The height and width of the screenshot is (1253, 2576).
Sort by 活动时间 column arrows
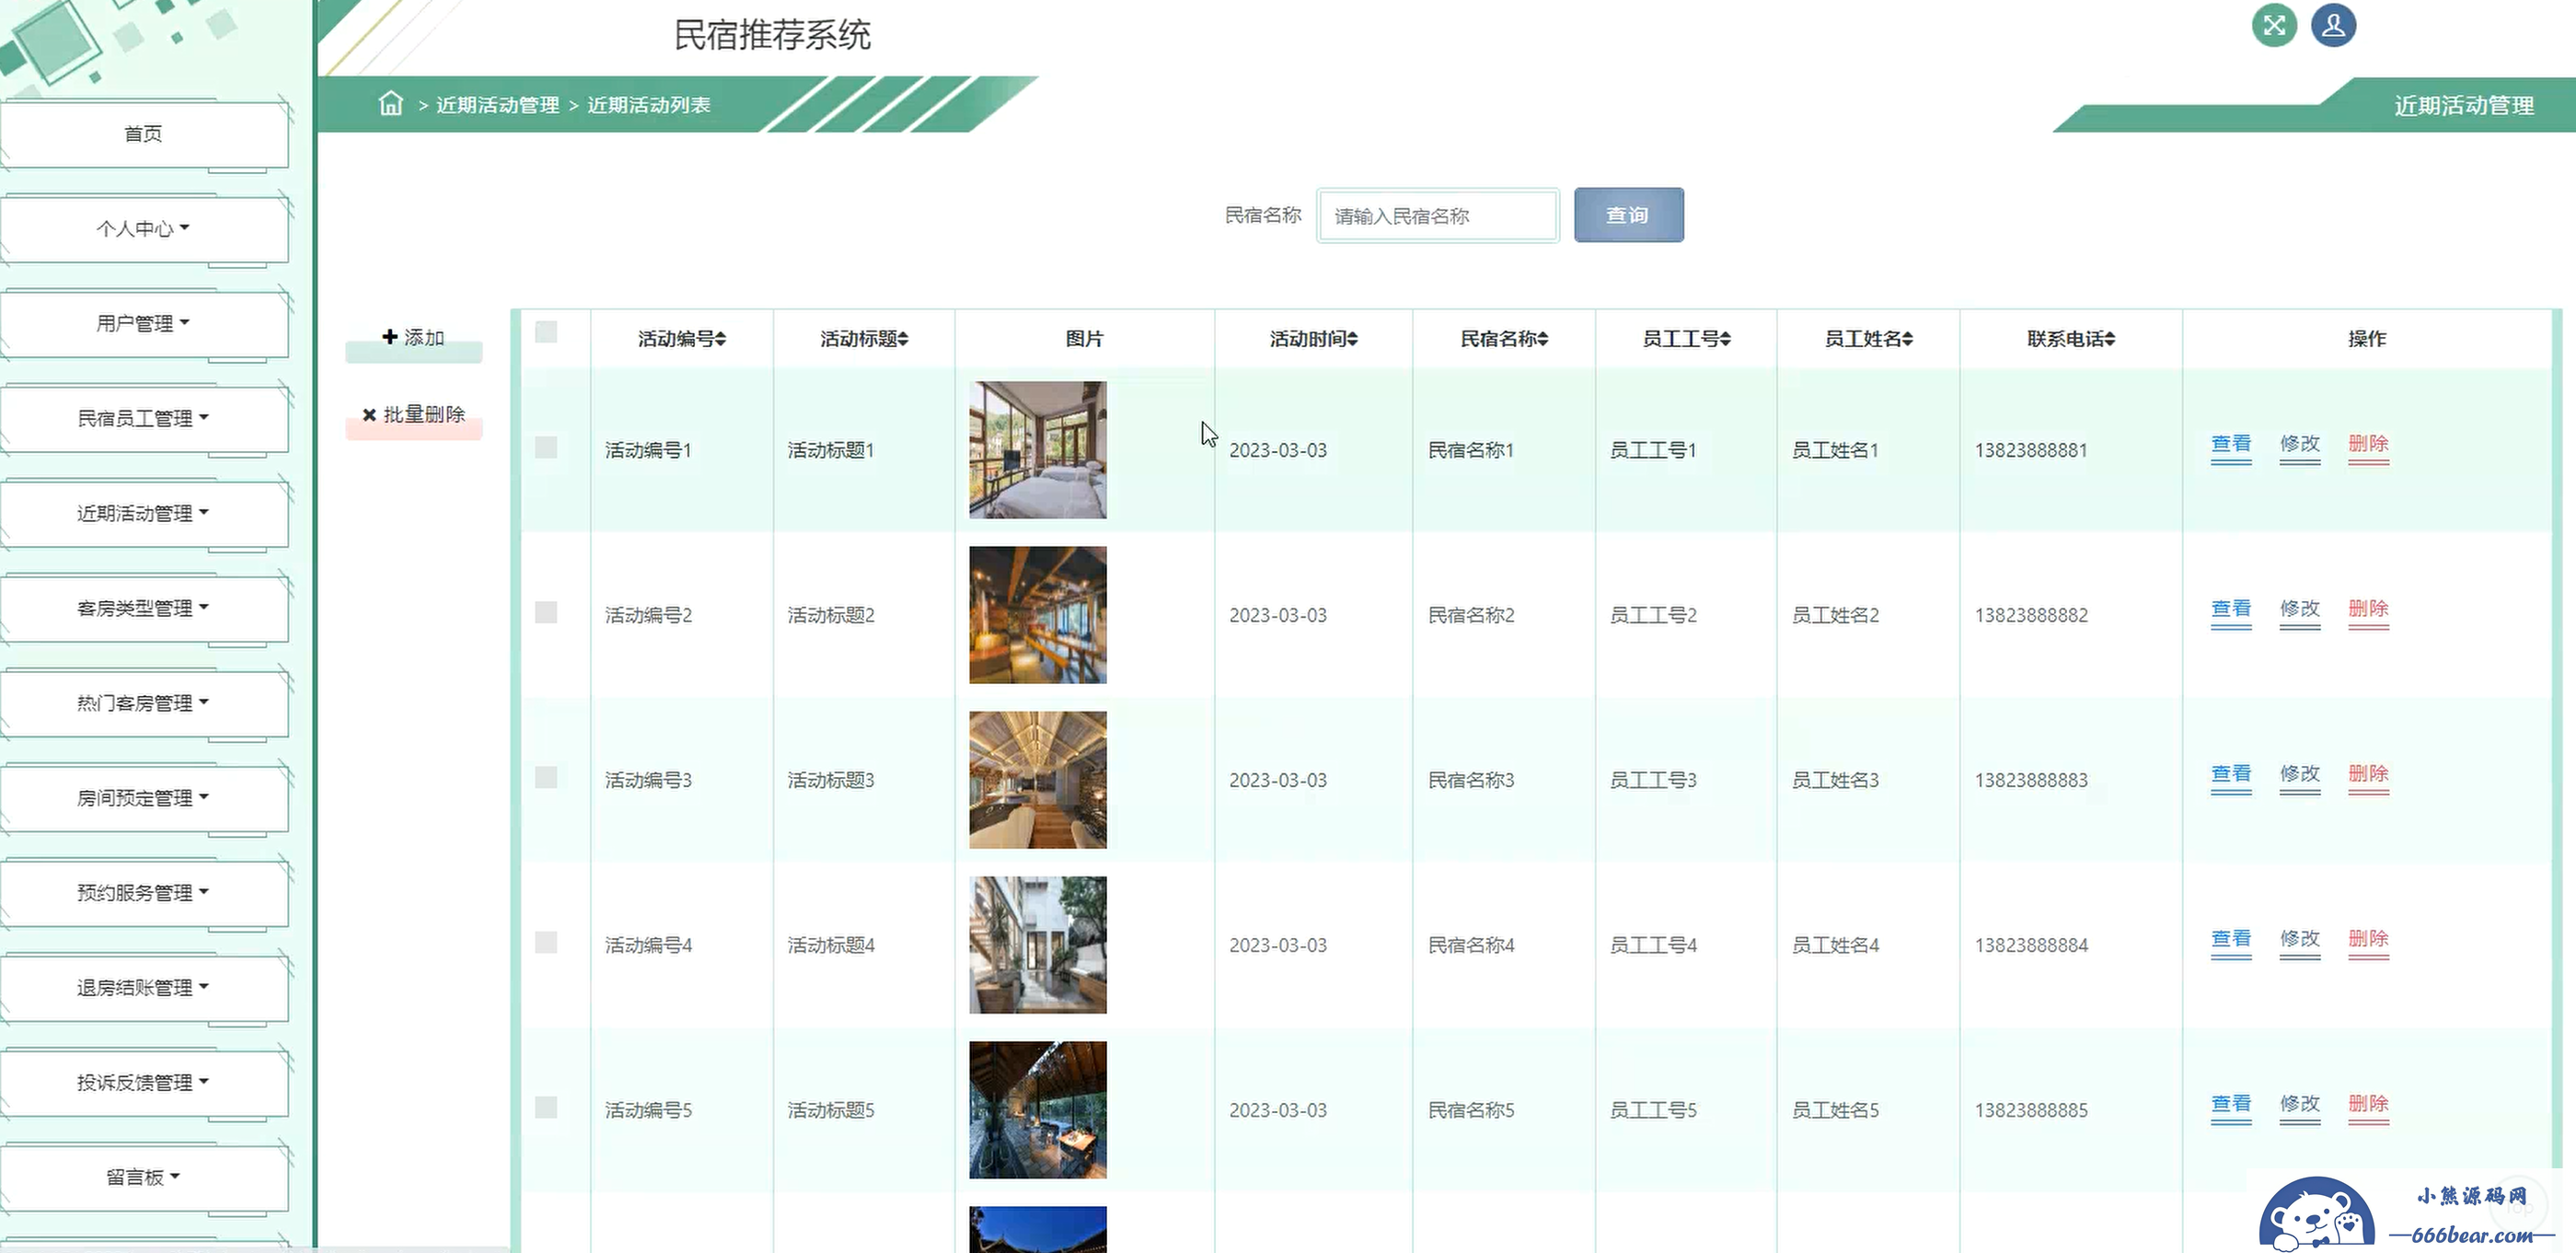pyautogui.click(x=1352, y=339)
